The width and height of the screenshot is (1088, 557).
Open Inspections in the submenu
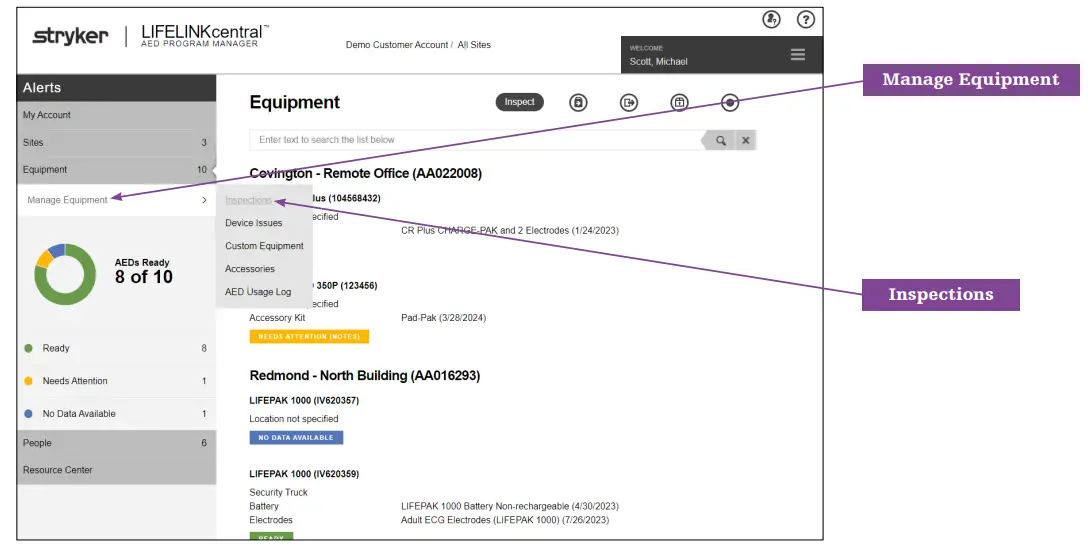[x=248, y=200]
